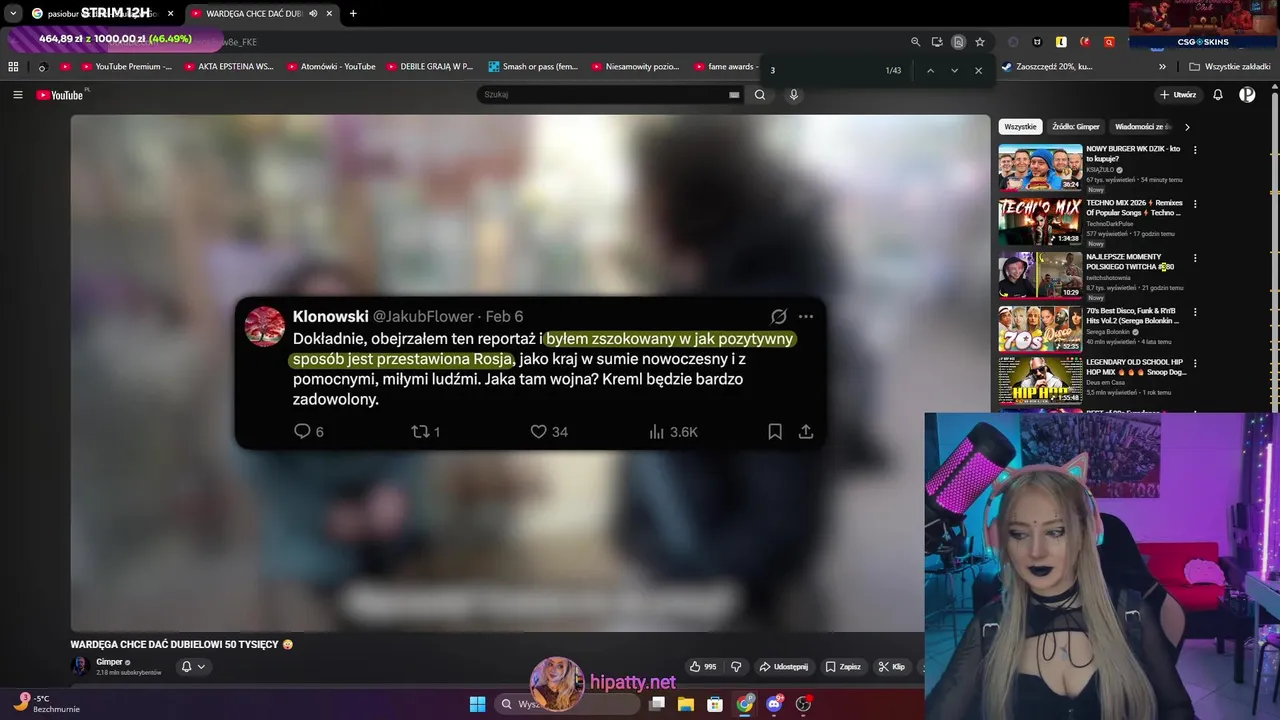Viewport: 1280px width, 720px height.
Task: Mute the WARDĘGA tab audio speaker icon
Action: (313, 14)
